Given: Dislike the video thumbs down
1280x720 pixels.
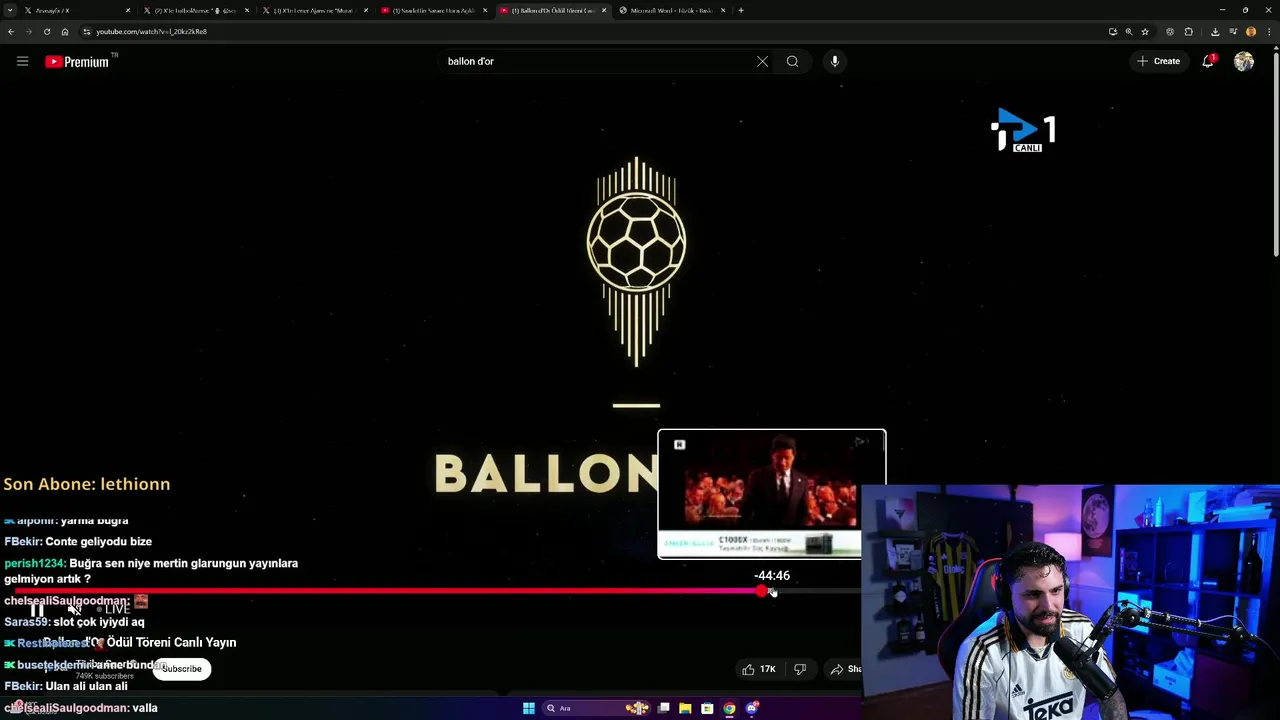Looking at the screenshot, I should coord(800,669).
